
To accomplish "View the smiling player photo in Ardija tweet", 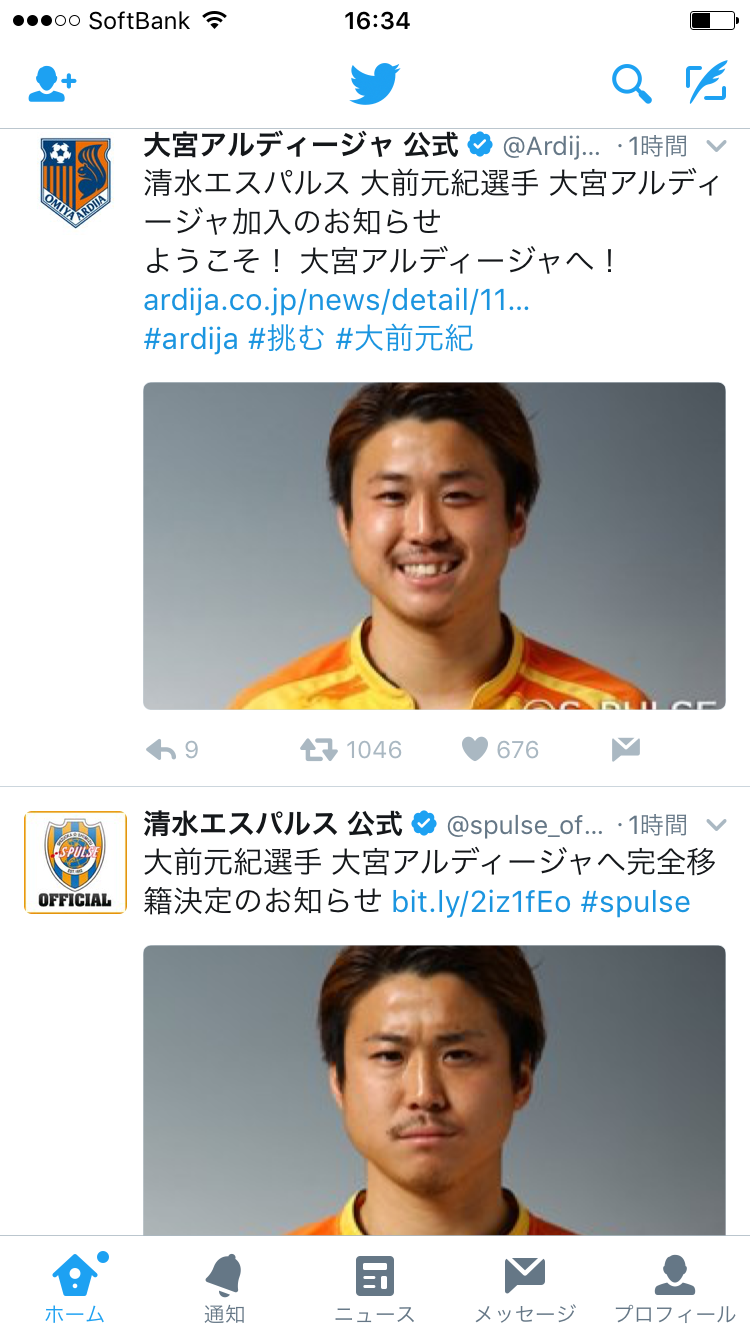I will tap(434, 546).
